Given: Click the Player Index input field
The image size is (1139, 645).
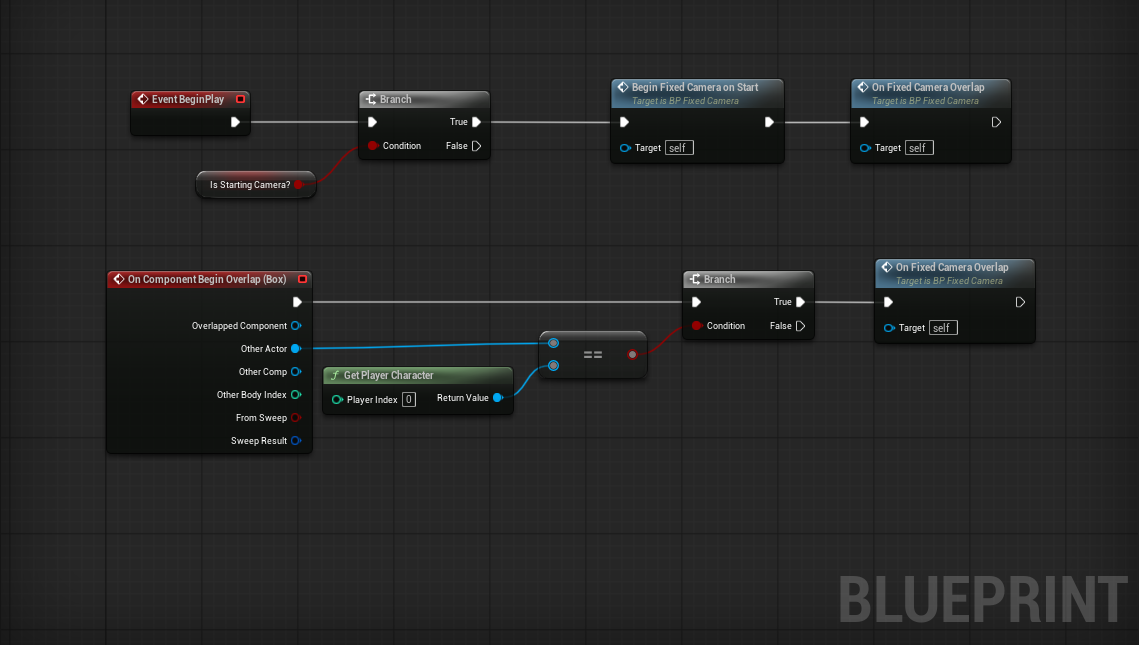Looking at the screenshot, I should tap(409, 400).
